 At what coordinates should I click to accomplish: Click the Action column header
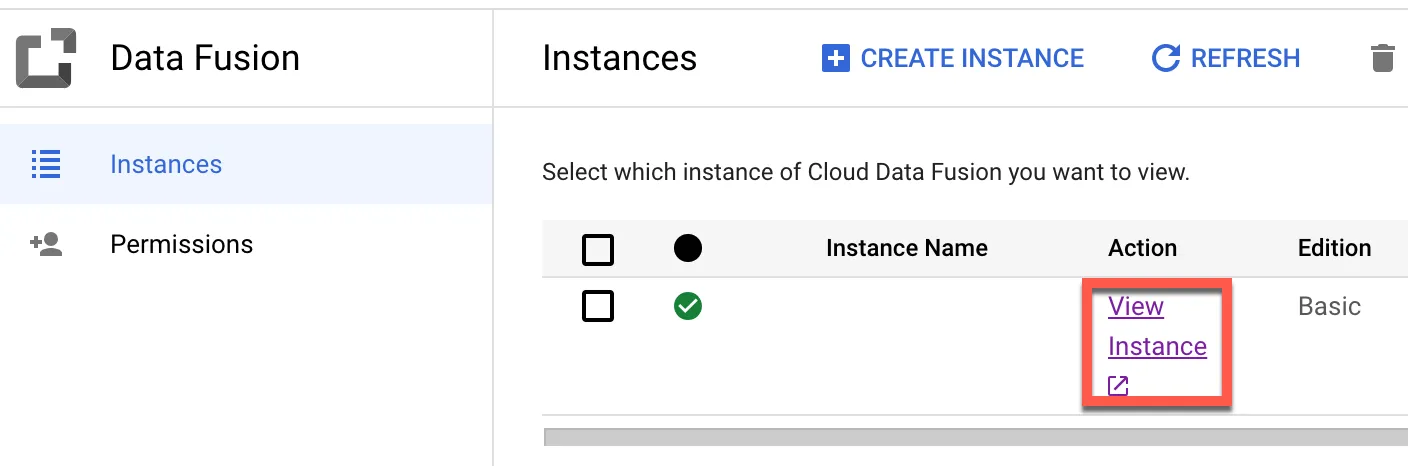tap(1142, 248)
